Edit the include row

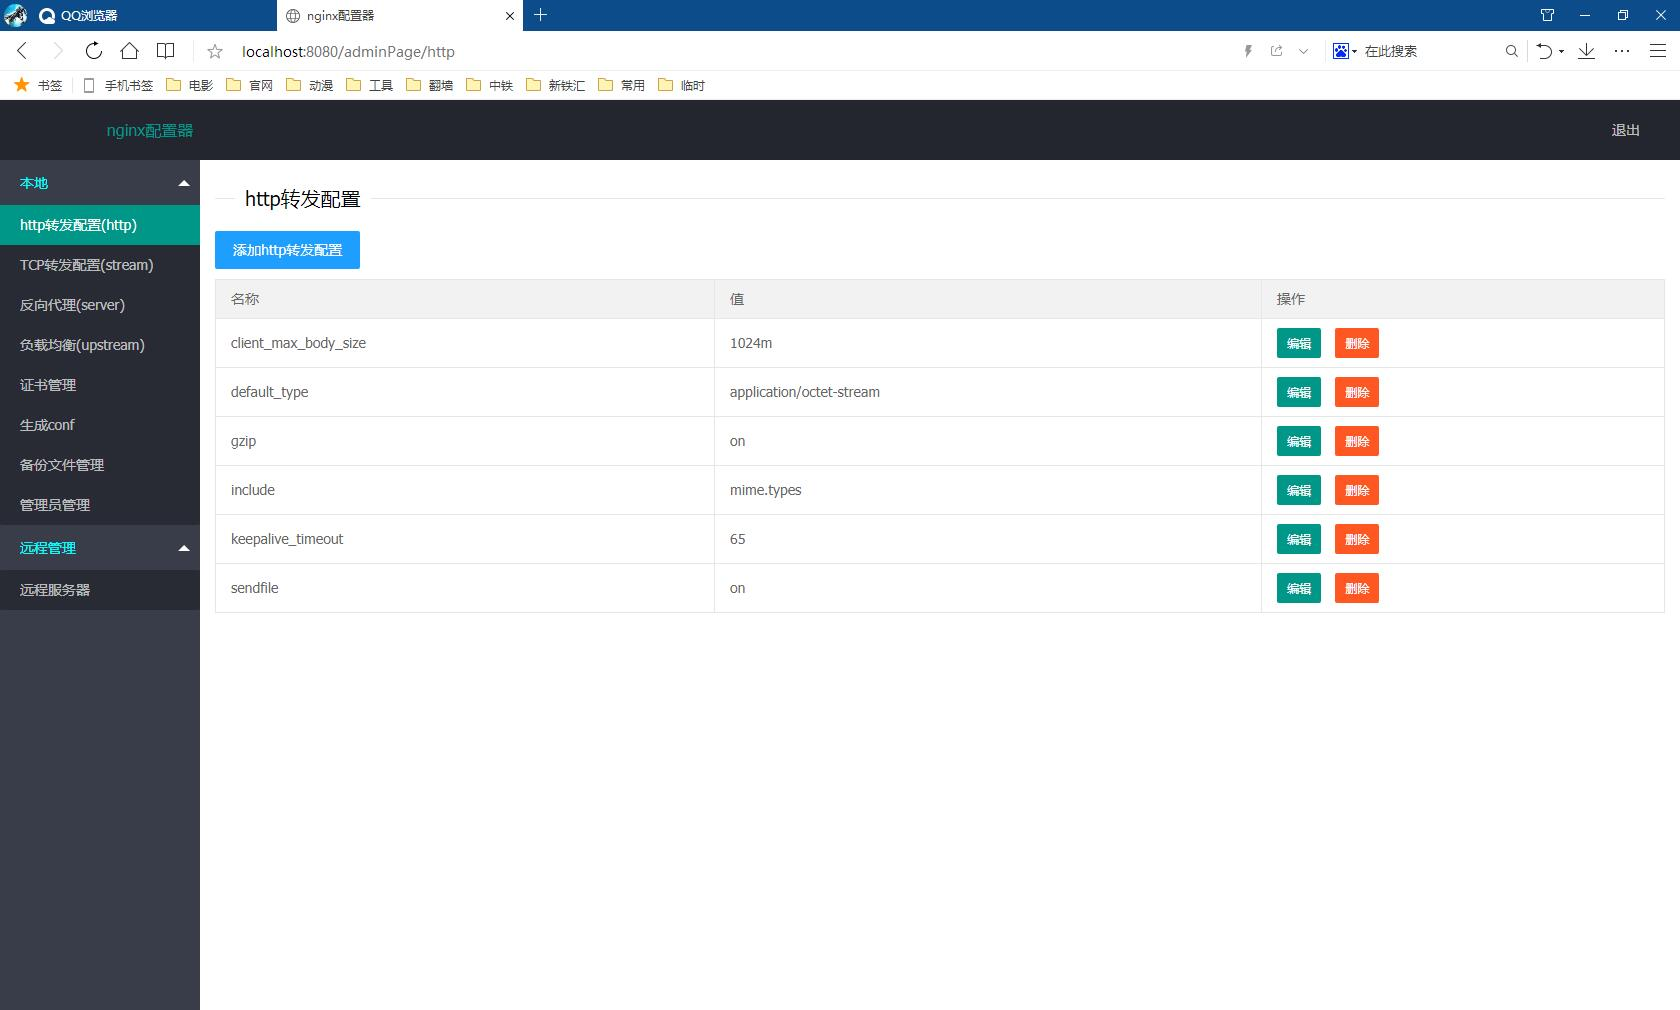pyautogui.click(x=1298, y=490)
